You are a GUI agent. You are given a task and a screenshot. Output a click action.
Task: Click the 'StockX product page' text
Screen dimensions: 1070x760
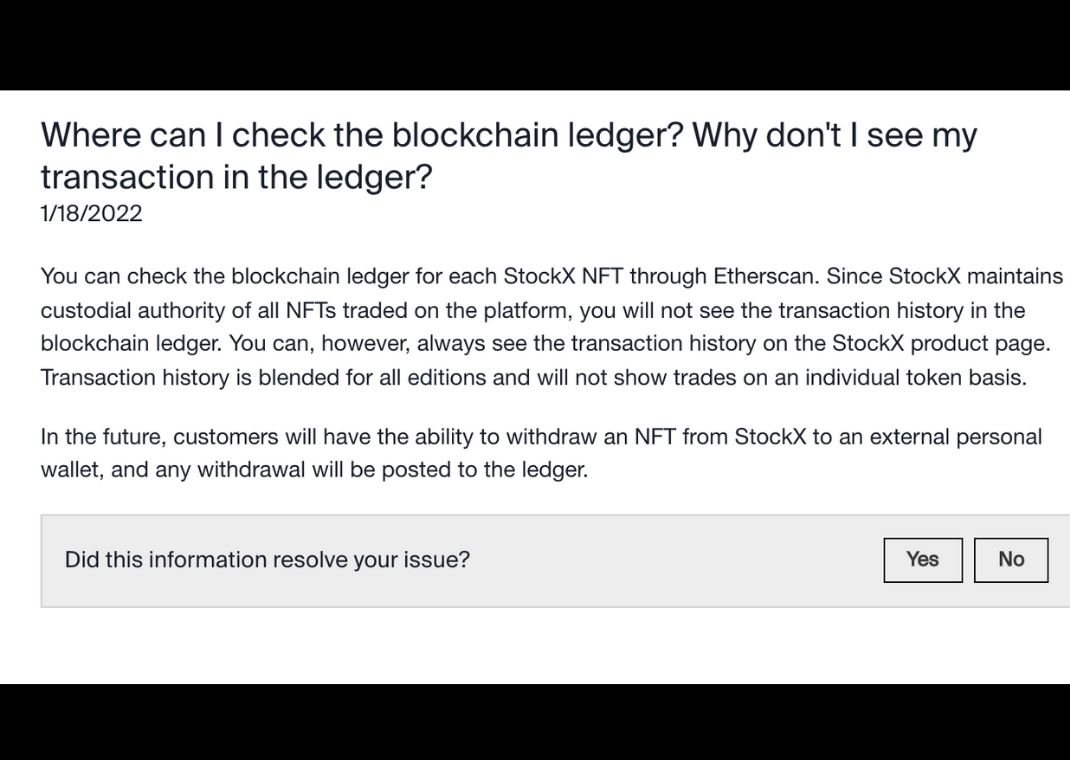(x=938, y=343)
